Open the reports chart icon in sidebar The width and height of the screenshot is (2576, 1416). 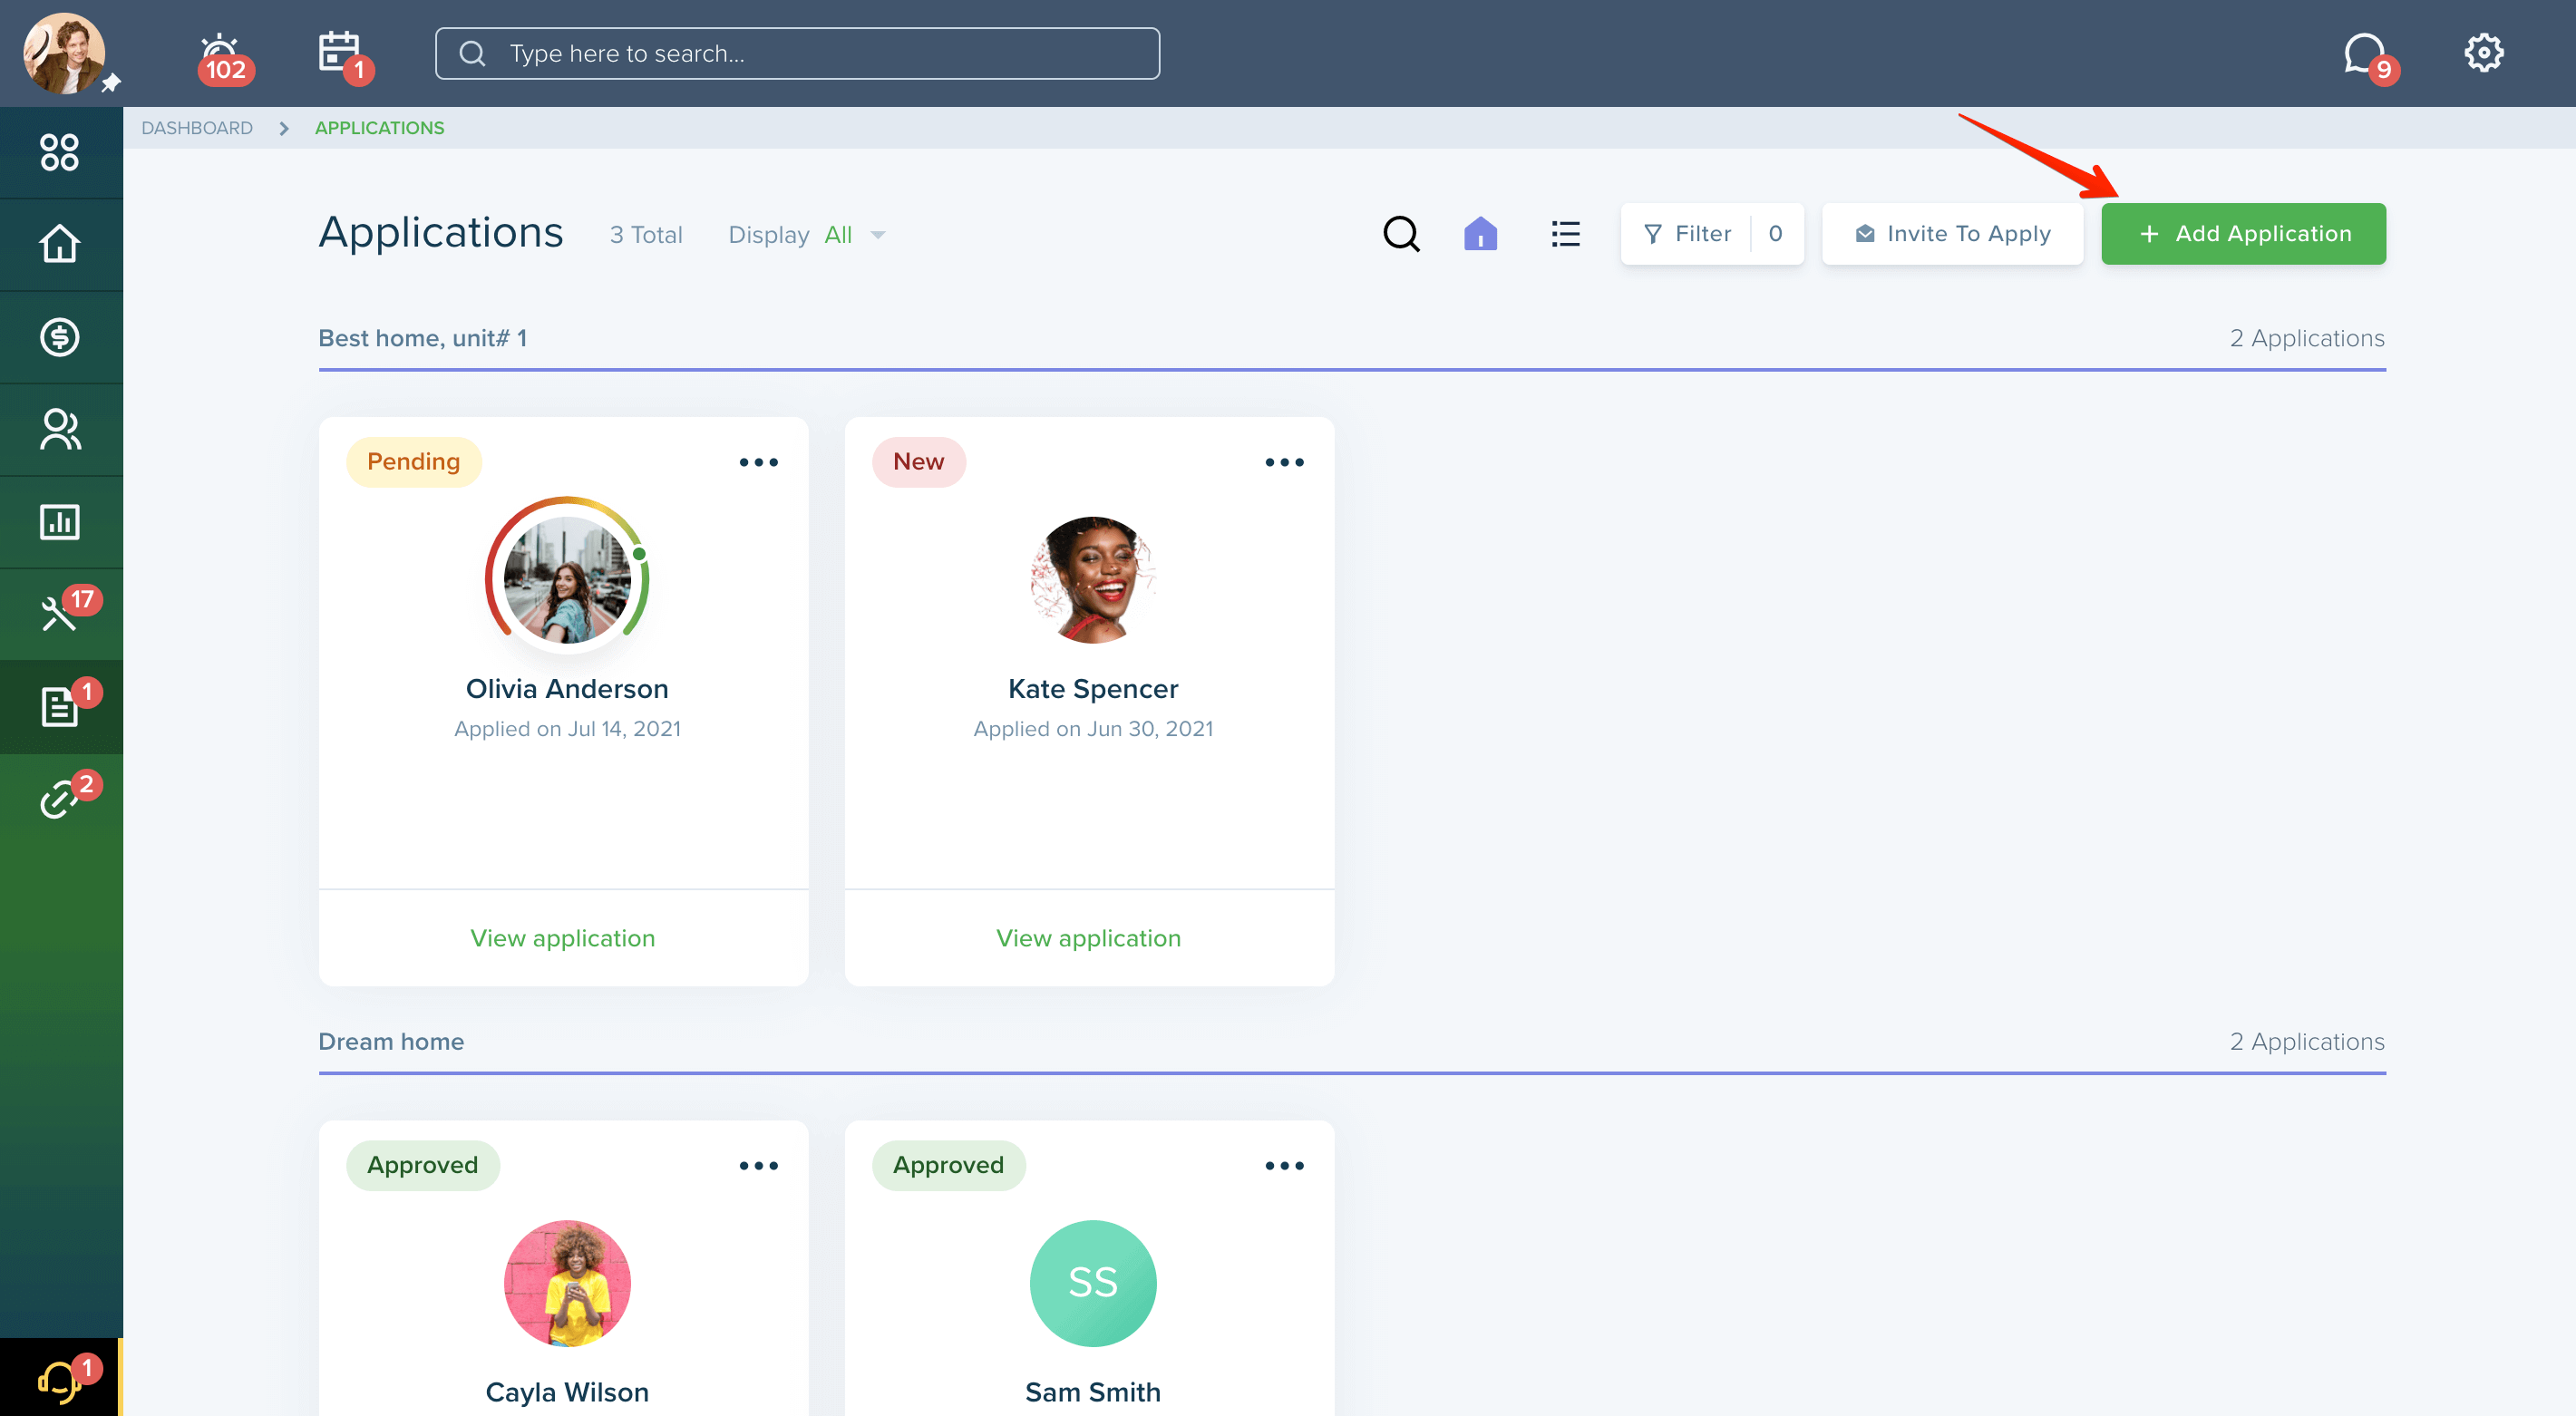click(60, 522)
